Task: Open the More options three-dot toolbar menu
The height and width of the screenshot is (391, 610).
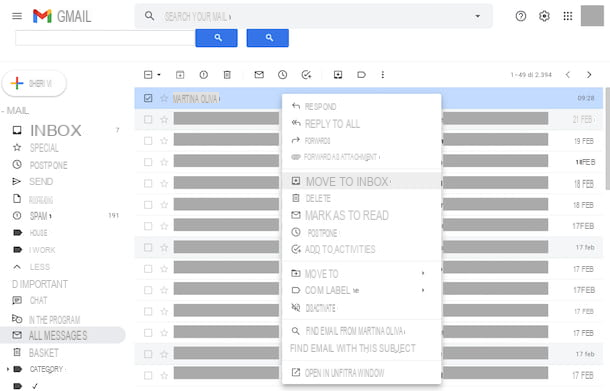Action: [x=383, y=75]
